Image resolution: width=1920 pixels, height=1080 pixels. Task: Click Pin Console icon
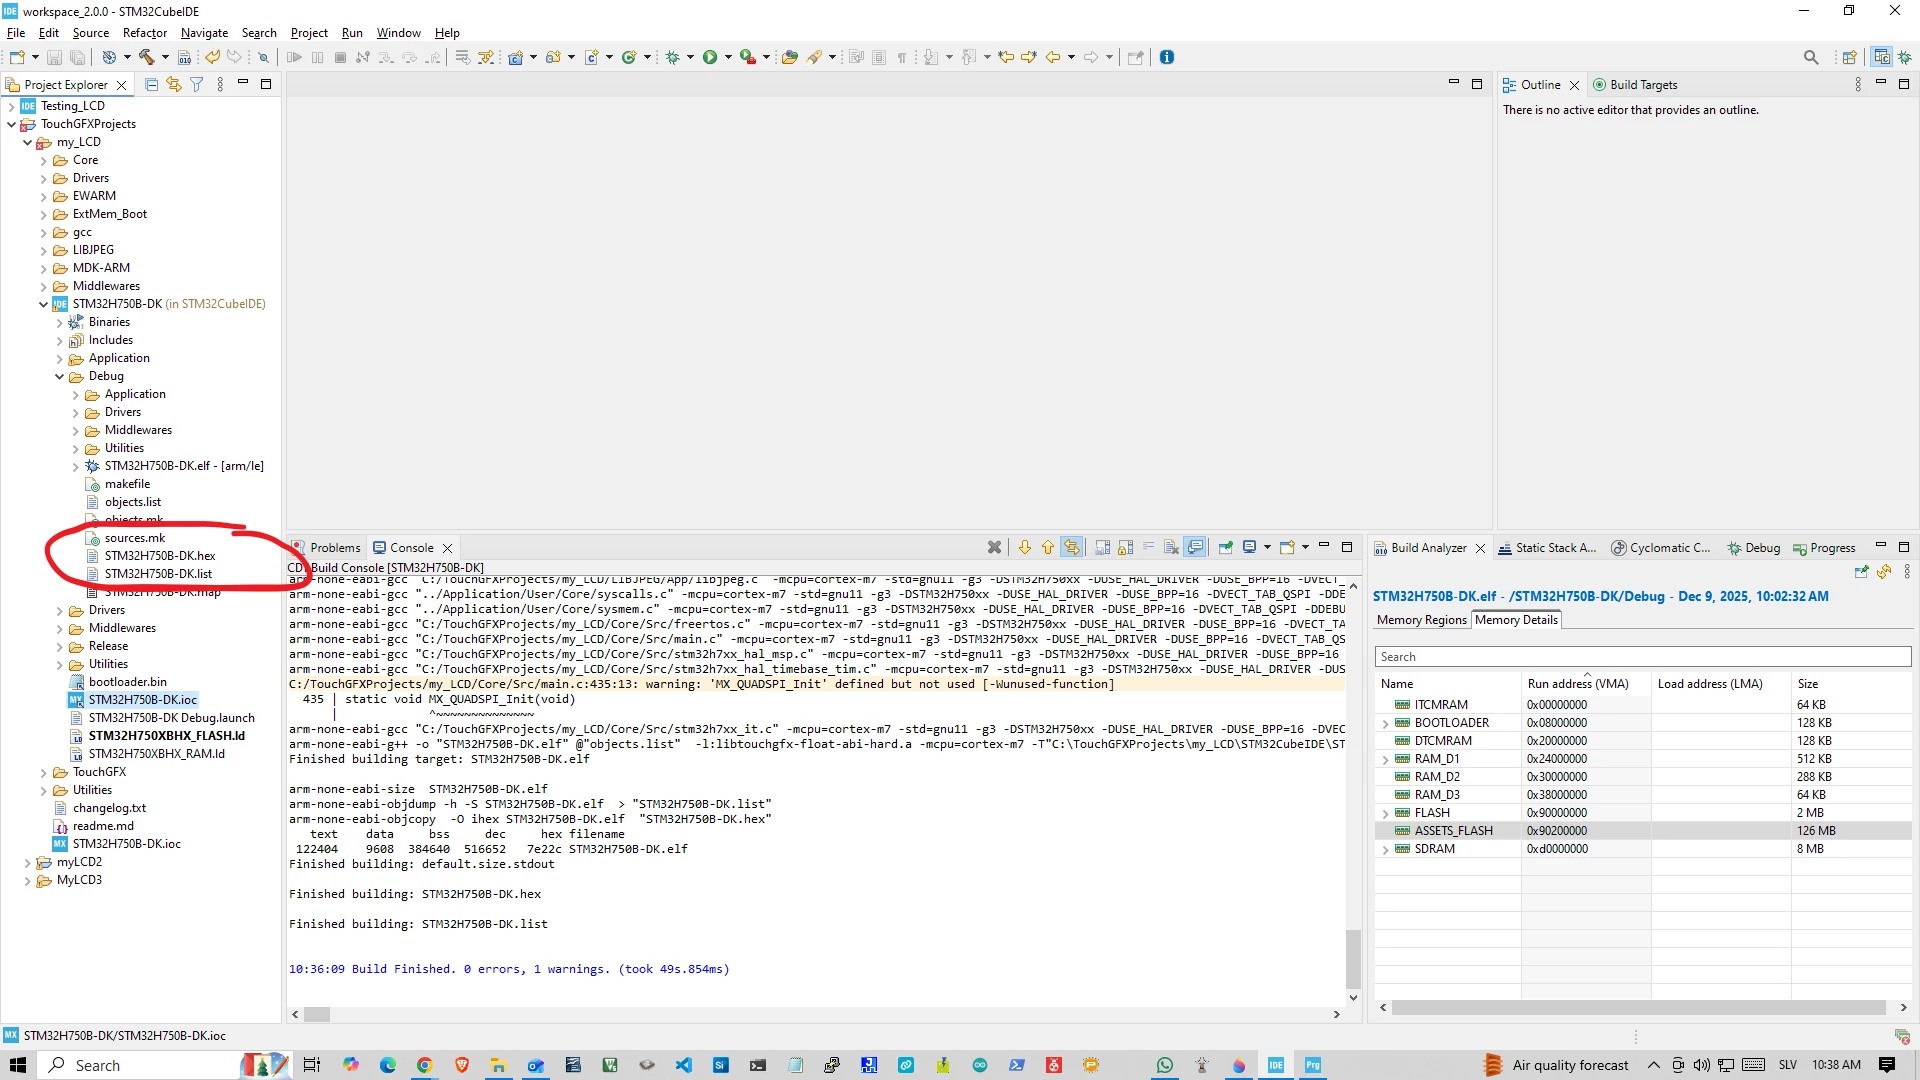coord(1225,548)
